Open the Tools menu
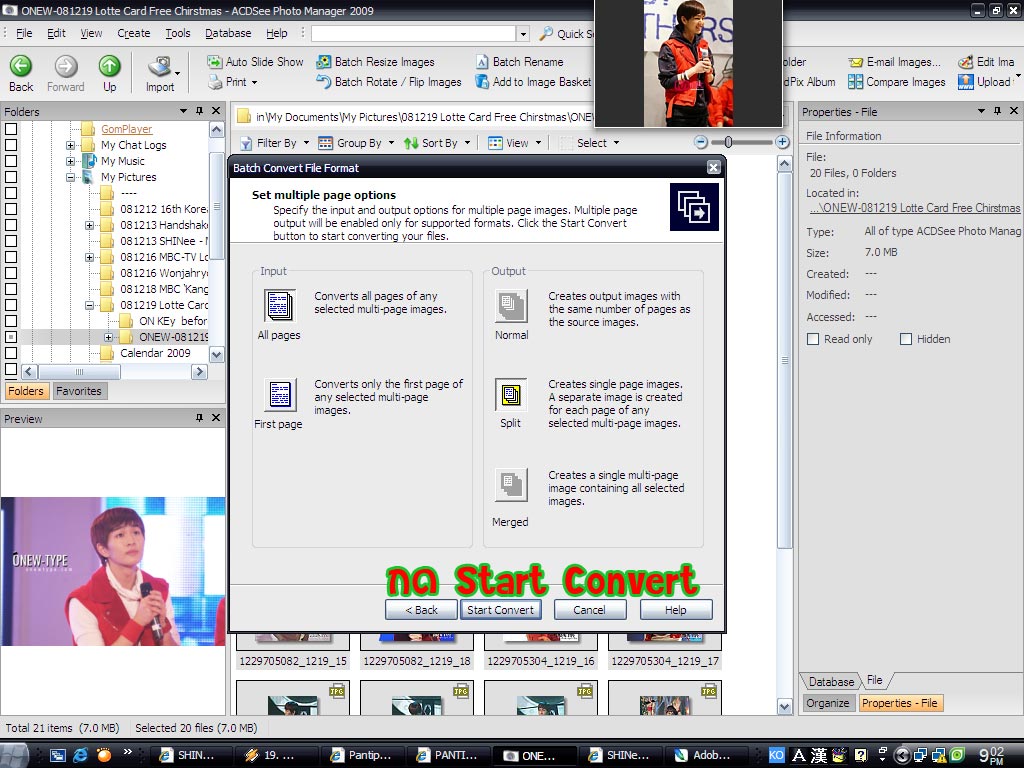The image size is (1024, 768). (x=178, y=33)
